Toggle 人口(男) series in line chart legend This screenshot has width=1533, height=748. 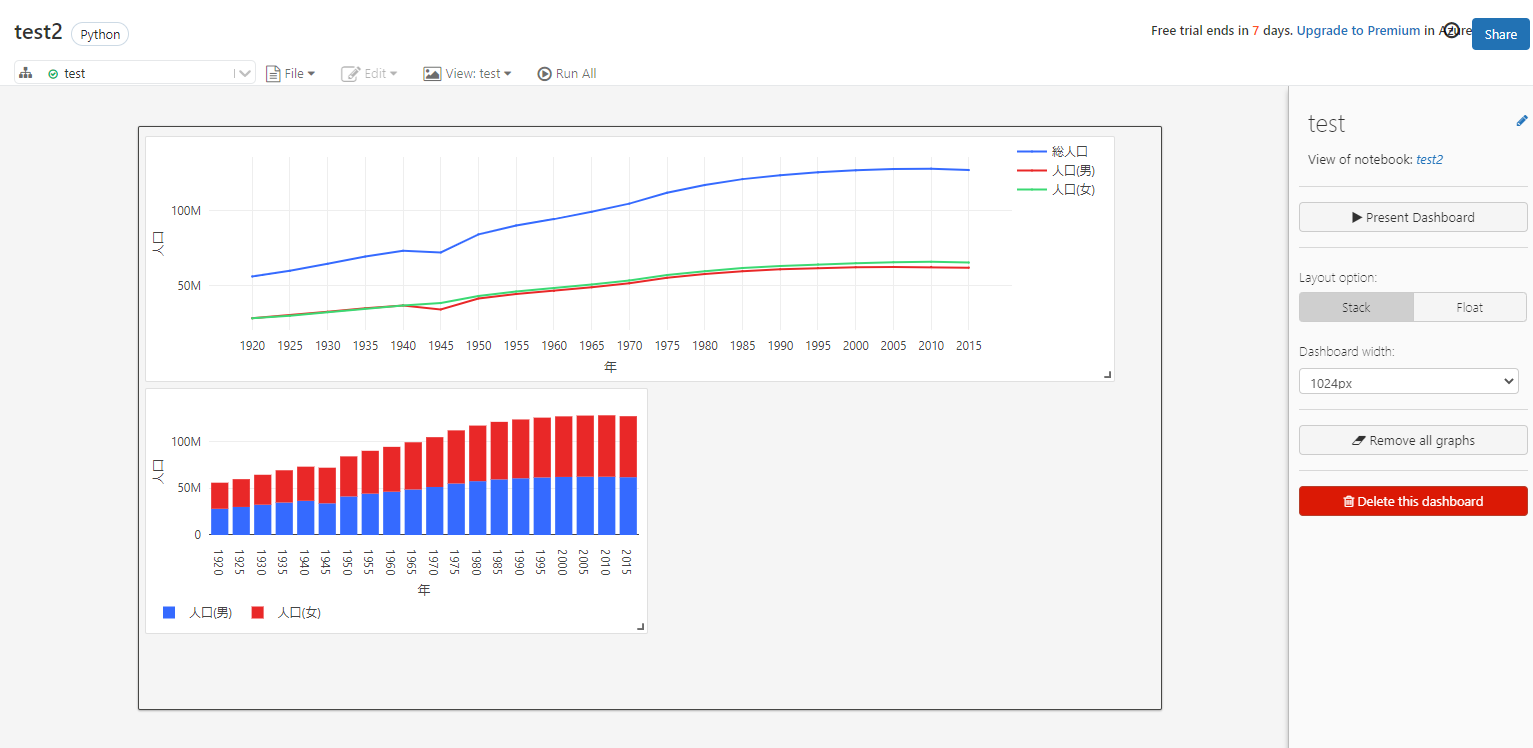coord(1056,170)
